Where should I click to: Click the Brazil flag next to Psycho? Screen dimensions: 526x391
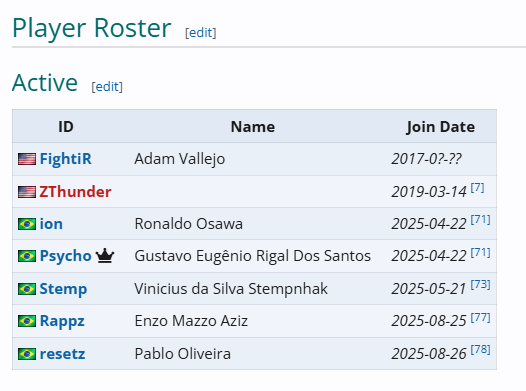(x=27, y=256)
